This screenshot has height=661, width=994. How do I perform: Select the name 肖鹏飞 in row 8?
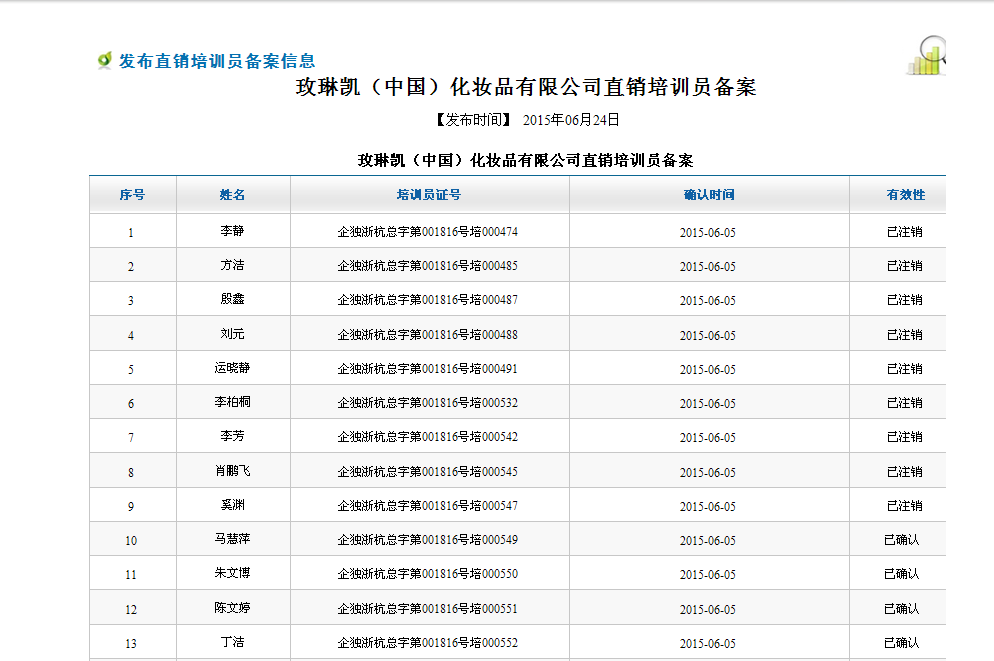click(x=232, y=471)
